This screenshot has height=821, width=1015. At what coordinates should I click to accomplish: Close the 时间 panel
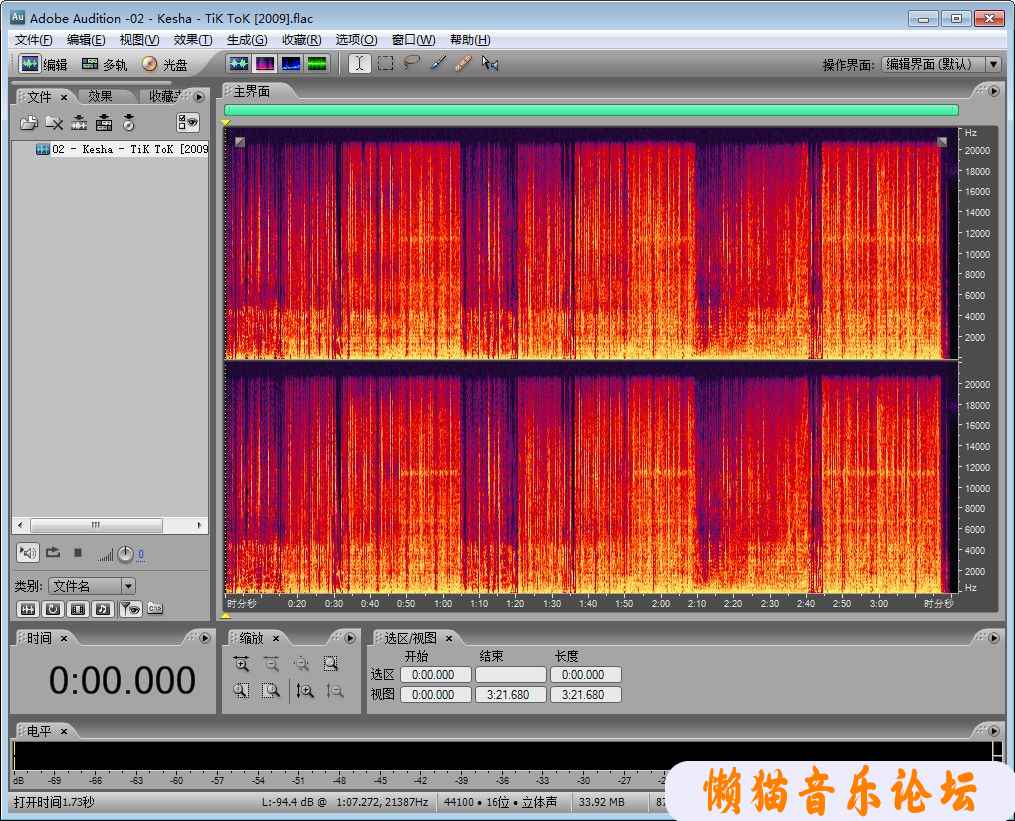63,638
